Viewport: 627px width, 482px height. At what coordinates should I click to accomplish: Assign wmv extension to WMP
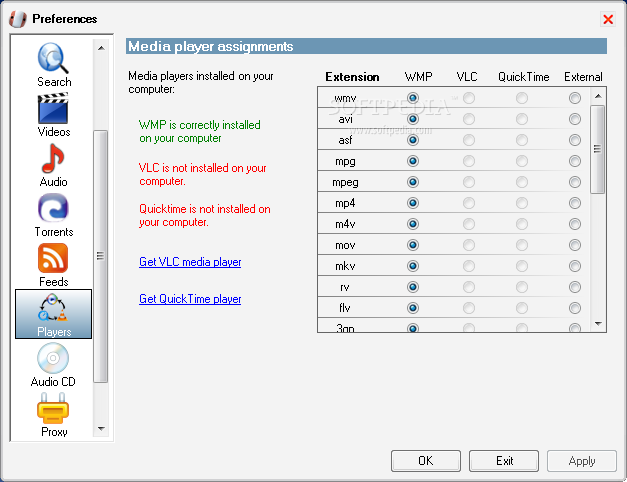point(413,98)
